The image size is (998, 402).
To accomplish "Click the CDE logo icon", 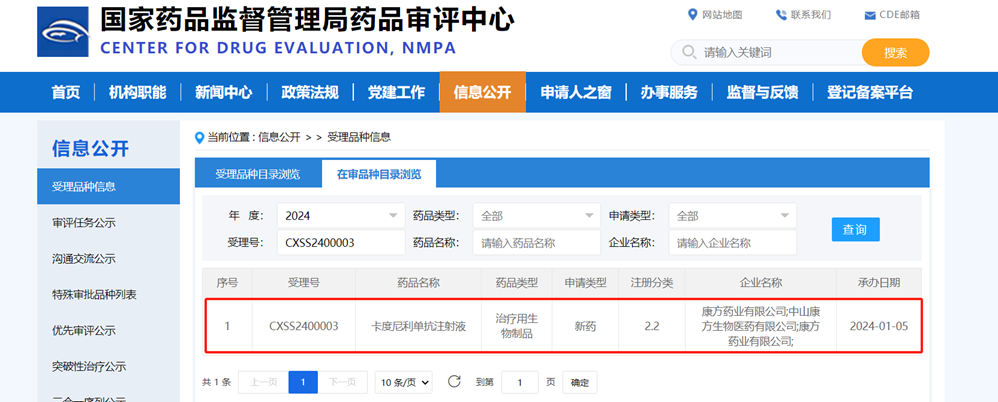I will click(x=63, y=33).
